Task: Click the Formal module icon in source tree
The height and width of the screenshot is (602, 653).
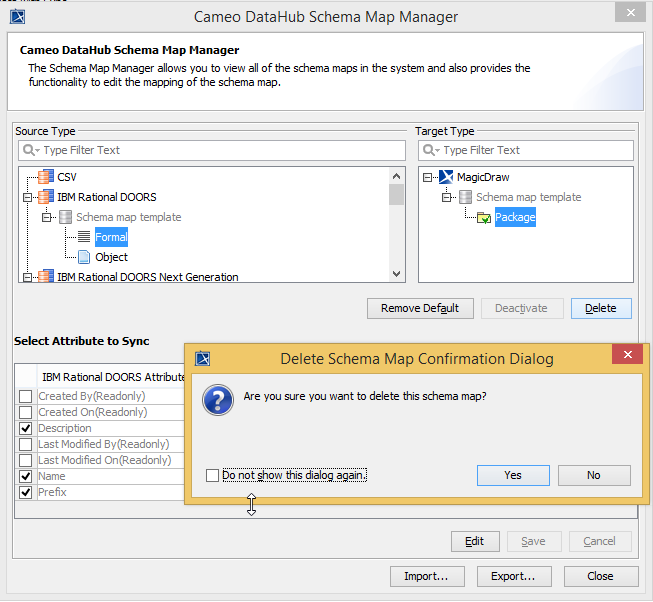Action: coord(84,237)
